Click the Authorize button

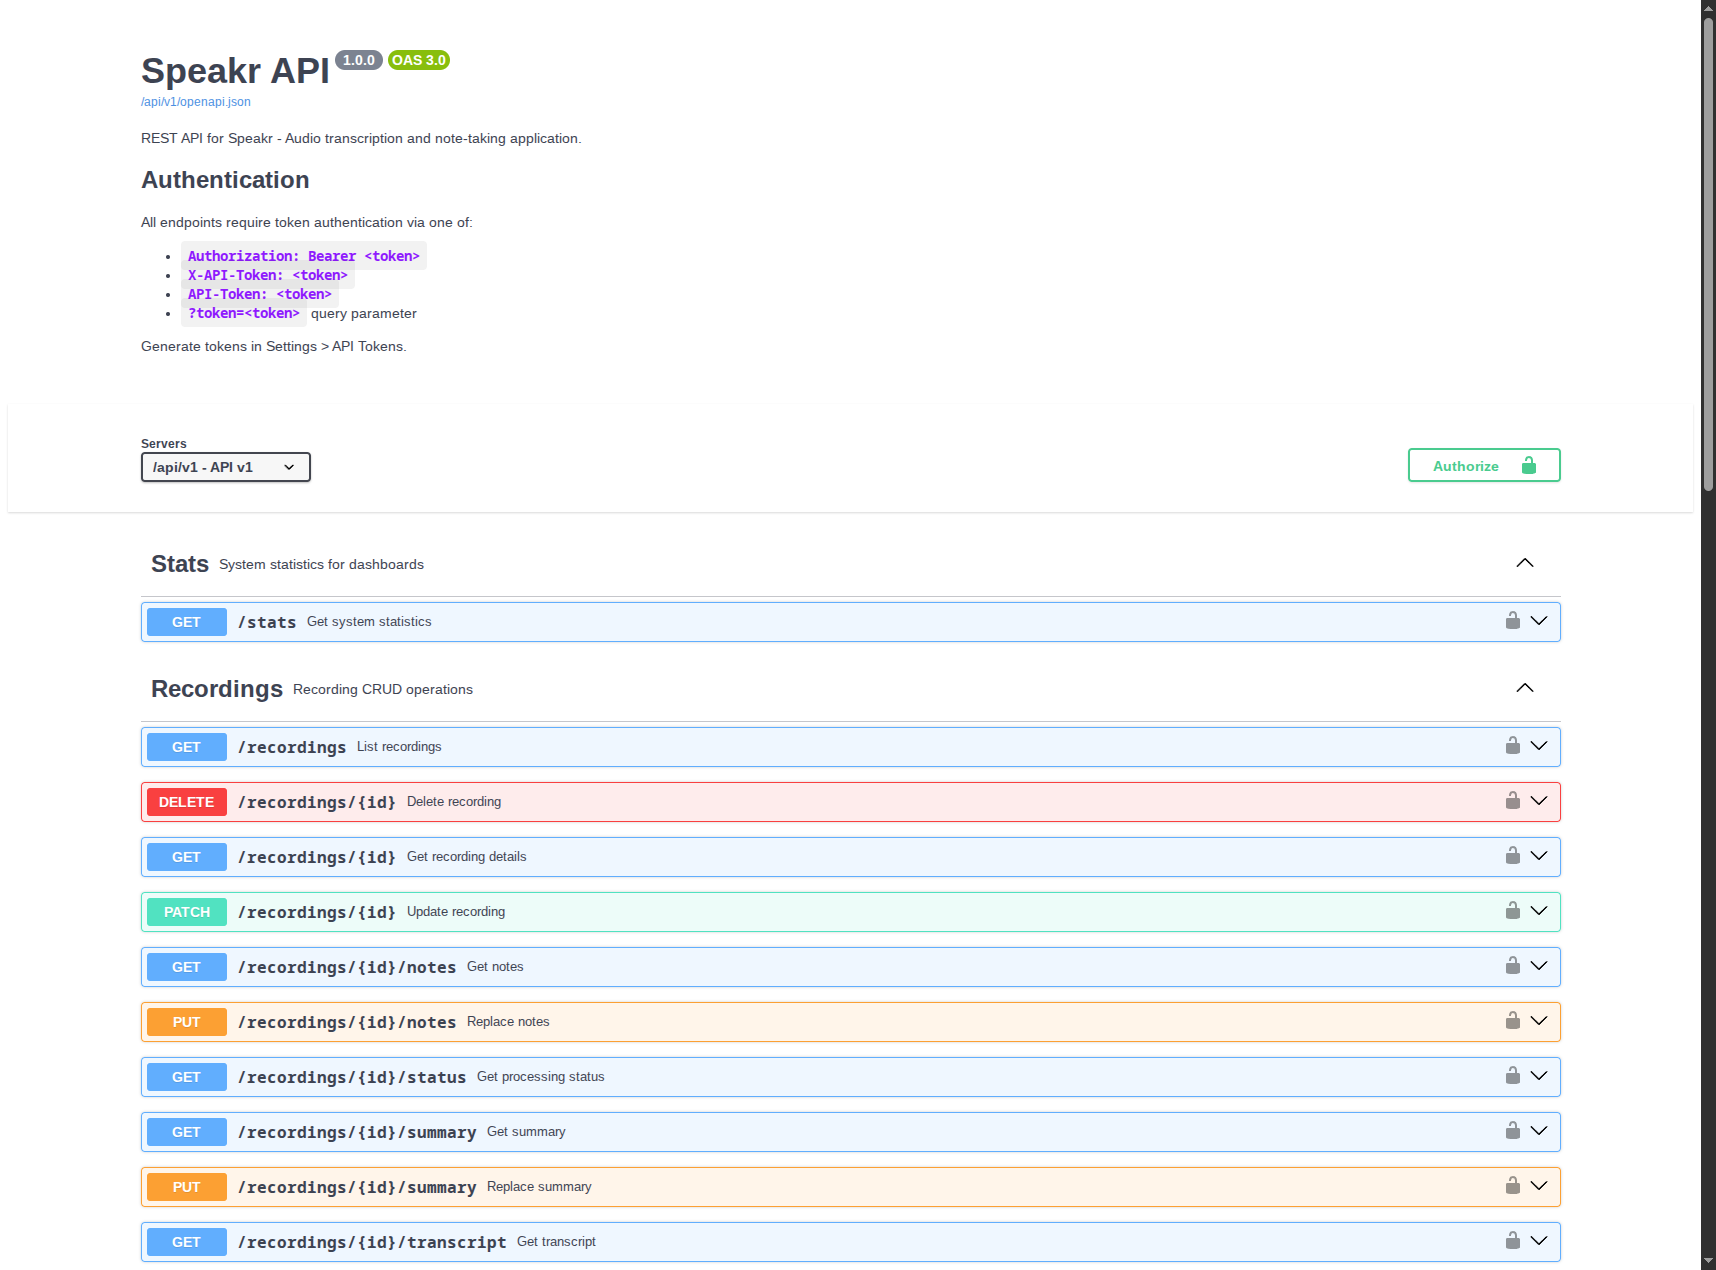1483,464
